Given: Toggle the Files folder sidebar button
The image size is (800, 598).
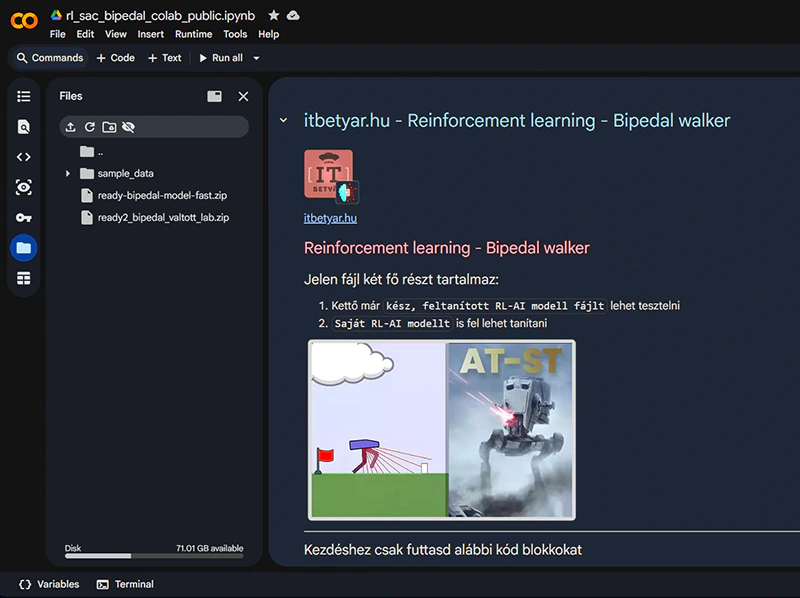Looking at the screenshot, I should coord(24,248).
